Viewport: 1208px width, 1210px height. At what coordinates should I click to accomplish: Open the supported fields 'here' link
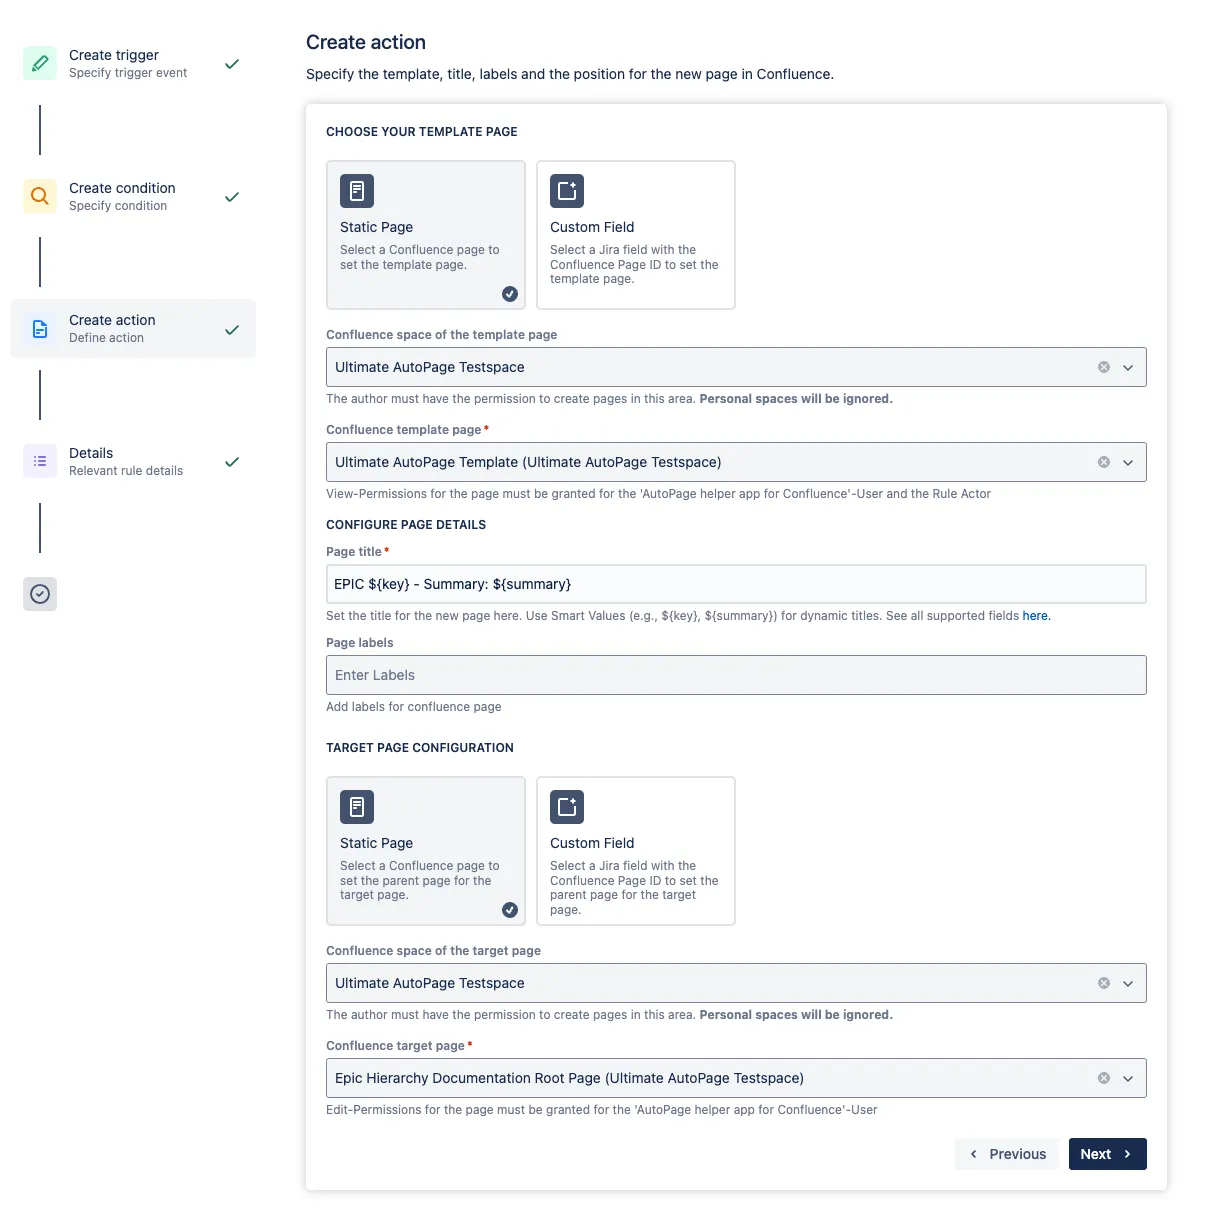1036,615
